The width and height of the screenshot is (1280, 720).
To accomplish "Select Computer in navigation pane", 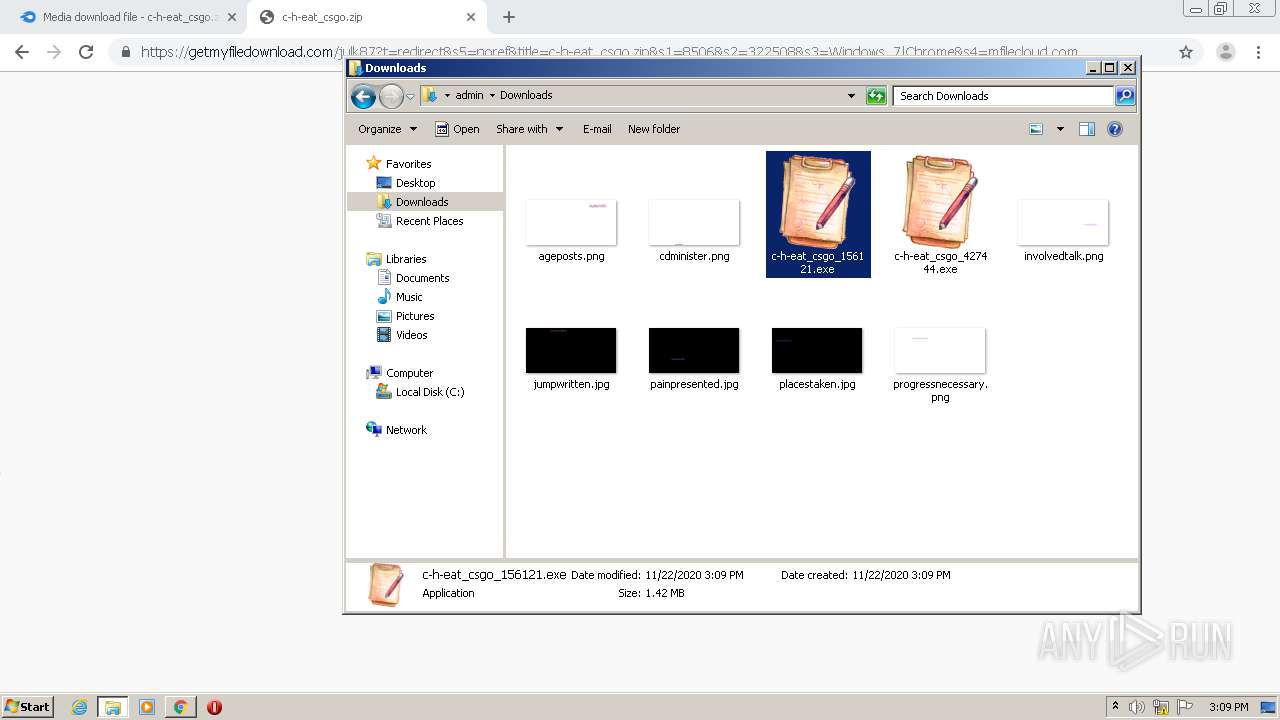I will click(x=409, y=373).
